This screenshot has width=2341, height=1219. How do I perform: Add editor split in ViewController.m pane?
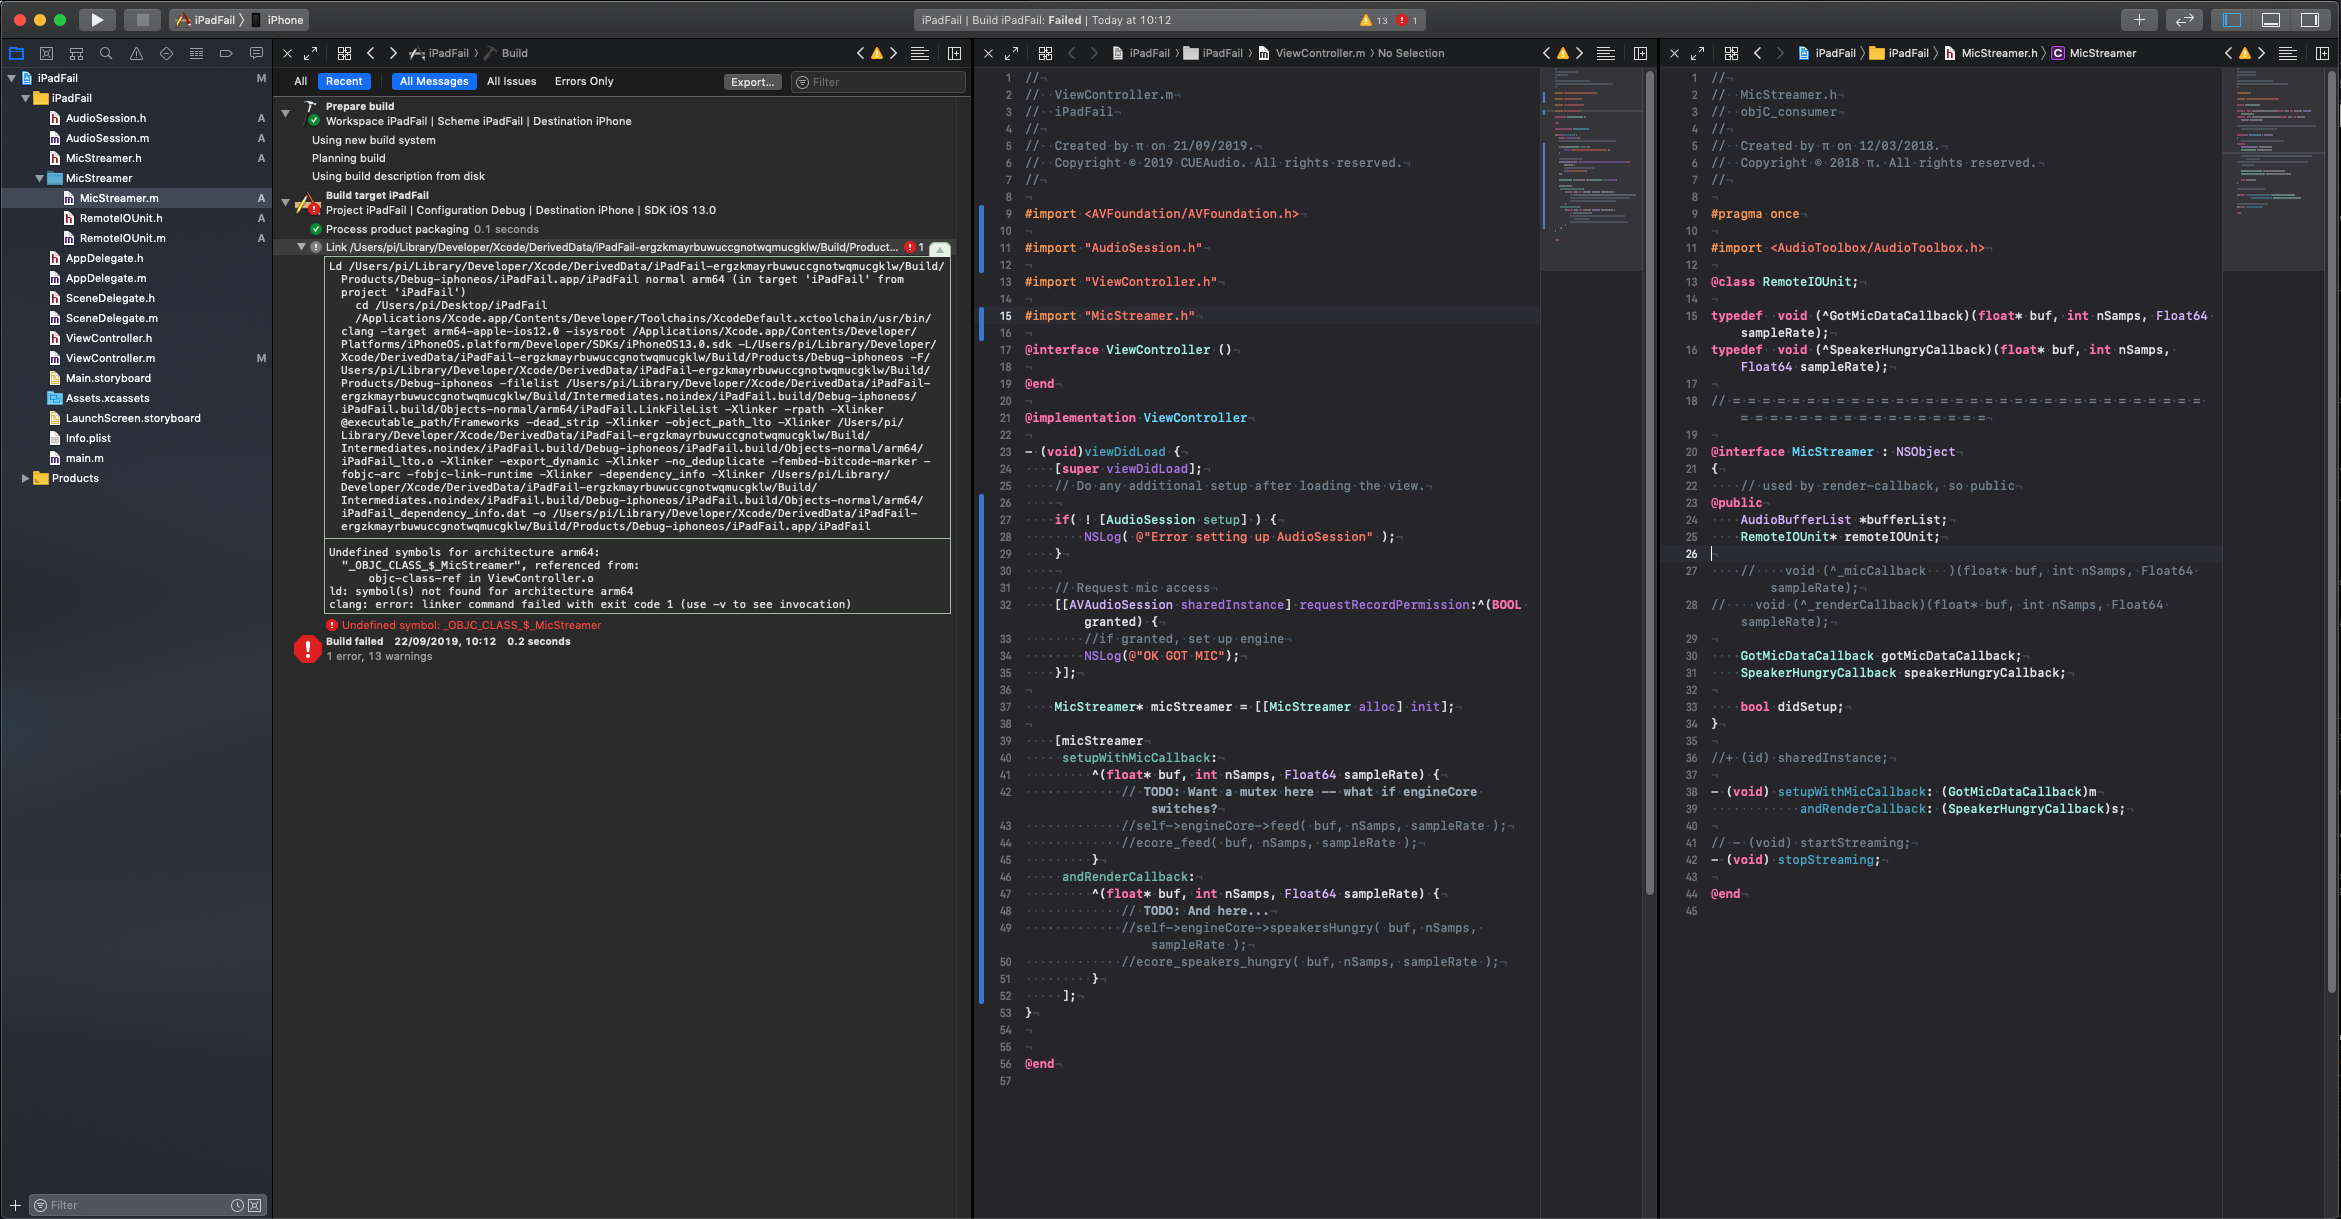tap(1641, 53)
